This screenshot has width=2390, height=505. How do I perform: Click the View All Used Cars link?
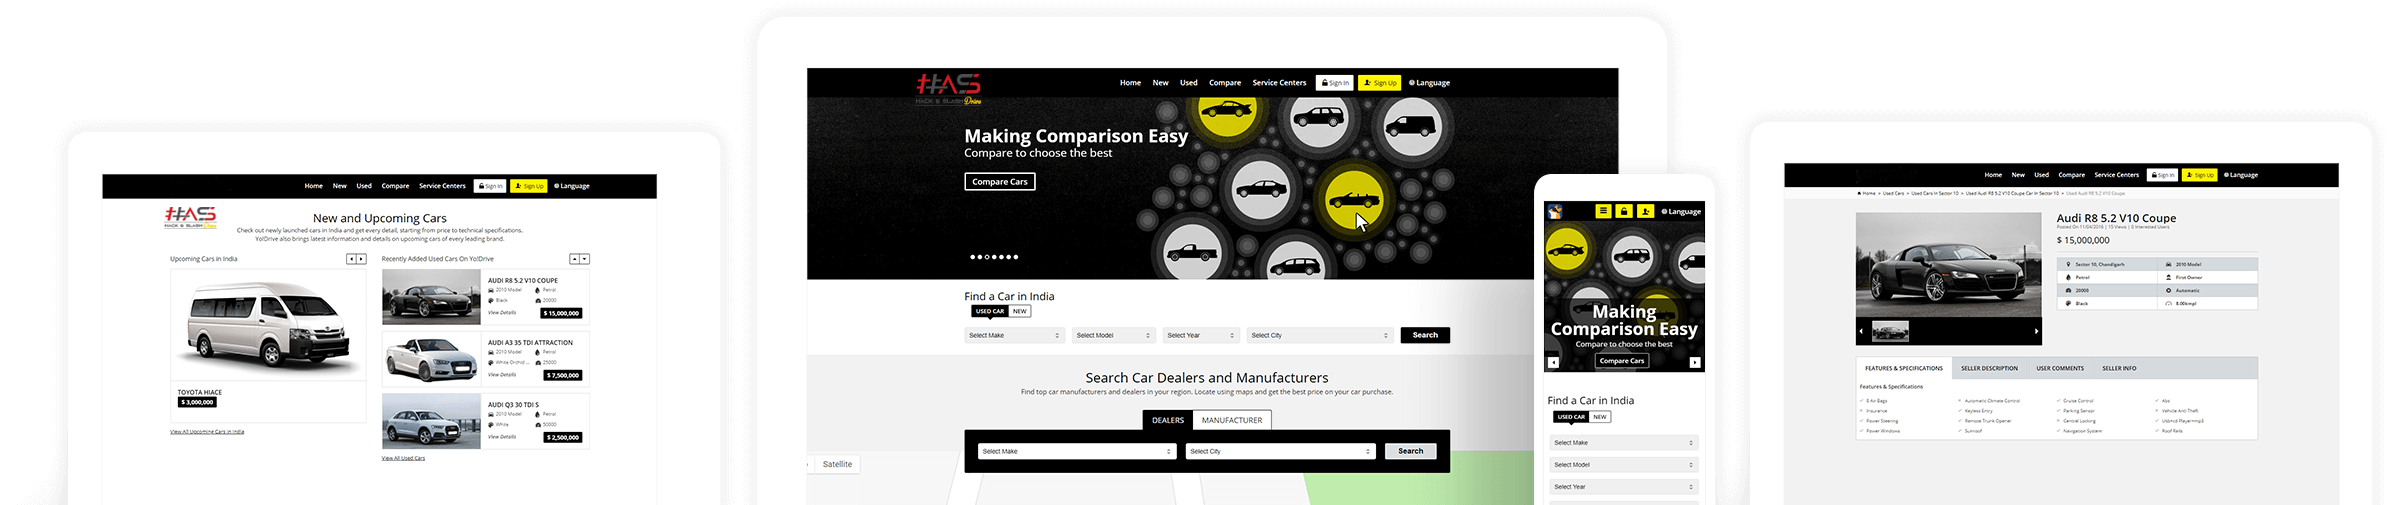click(403, 458)
